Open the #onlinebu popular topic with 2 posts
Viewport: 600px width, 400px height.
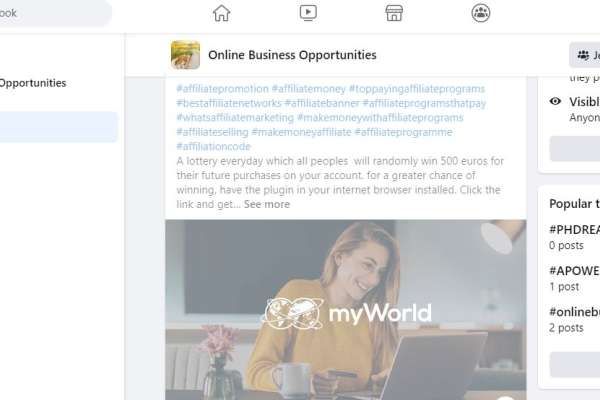(x=574, y=312)
